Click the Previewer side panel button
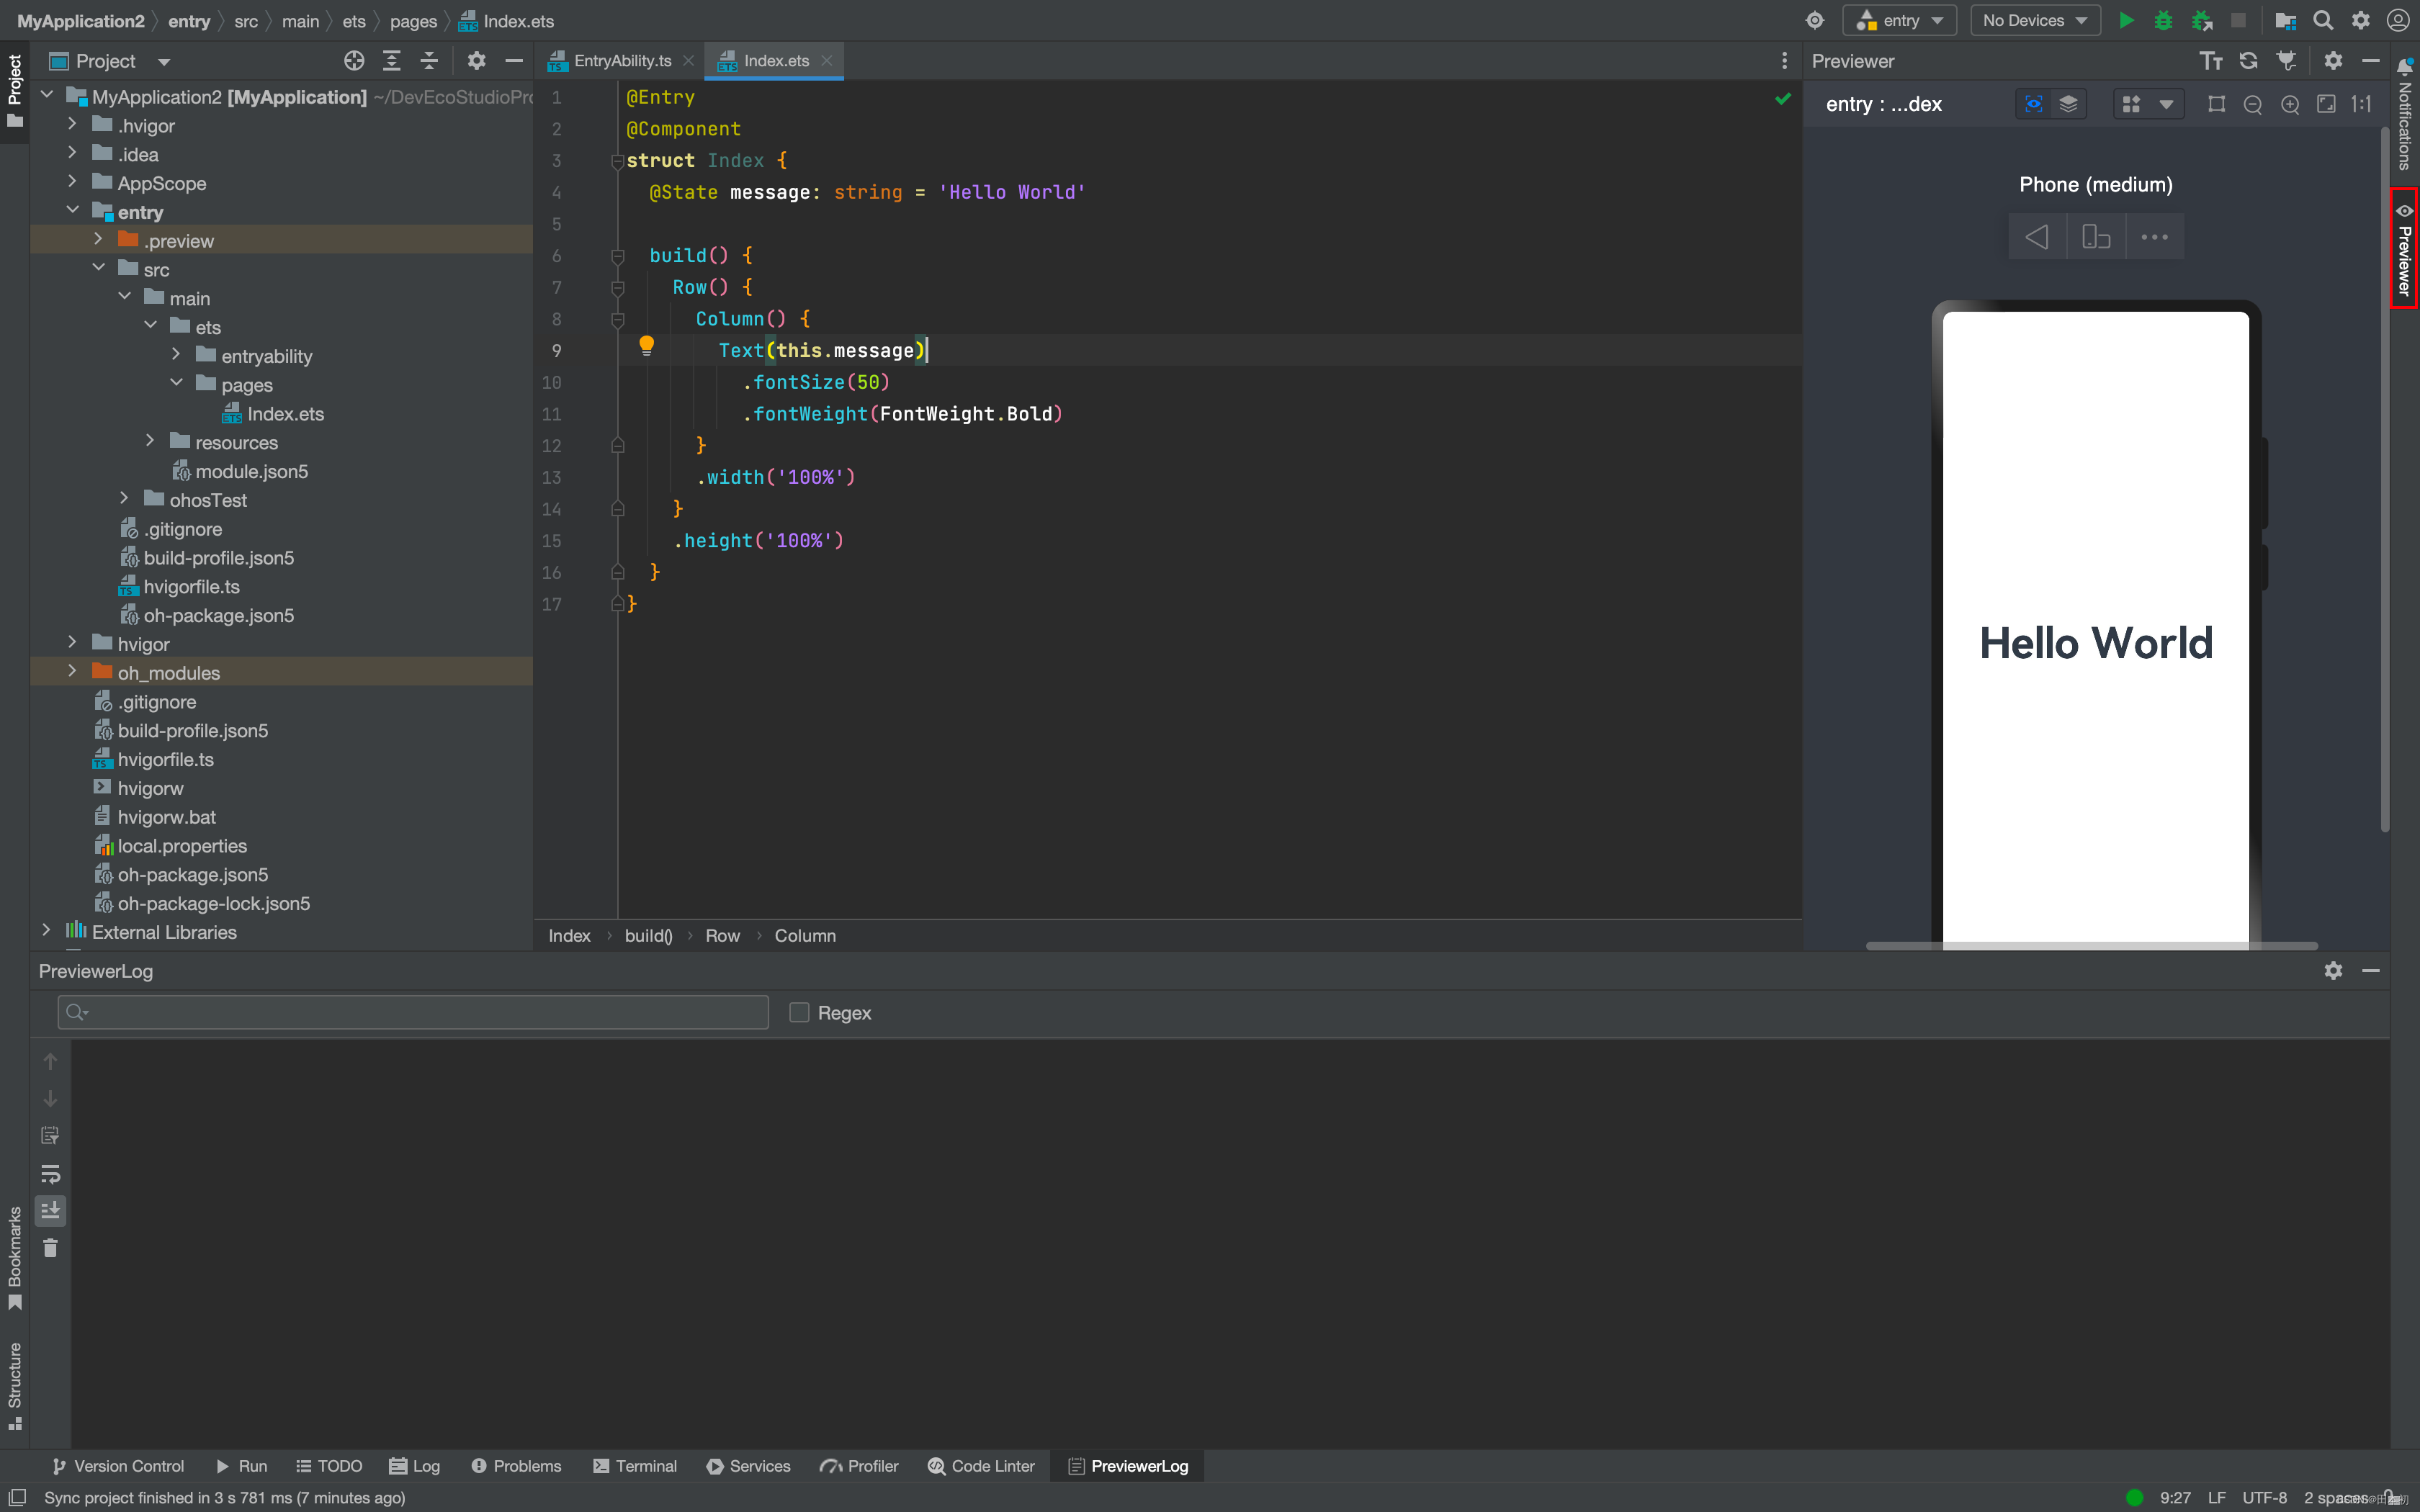 click(2404, 249)
